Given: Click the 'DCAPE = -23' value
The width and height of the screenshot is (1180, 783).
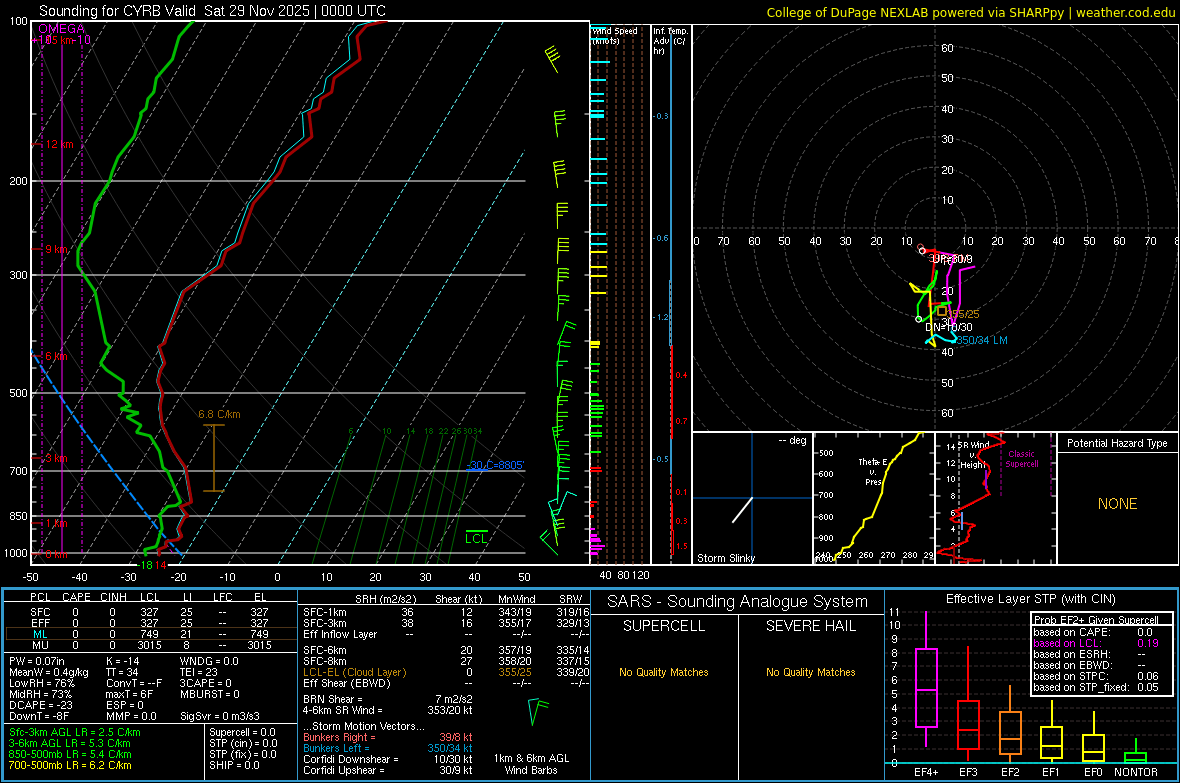Looking at the screenshot, I should click(x=40, y=705).
